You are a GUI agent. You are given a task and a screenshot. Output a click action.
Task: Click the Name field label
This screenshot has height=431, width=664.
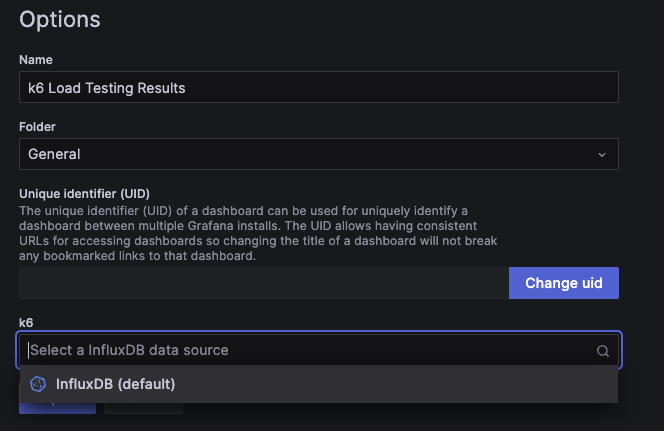(x=36, y=60)
